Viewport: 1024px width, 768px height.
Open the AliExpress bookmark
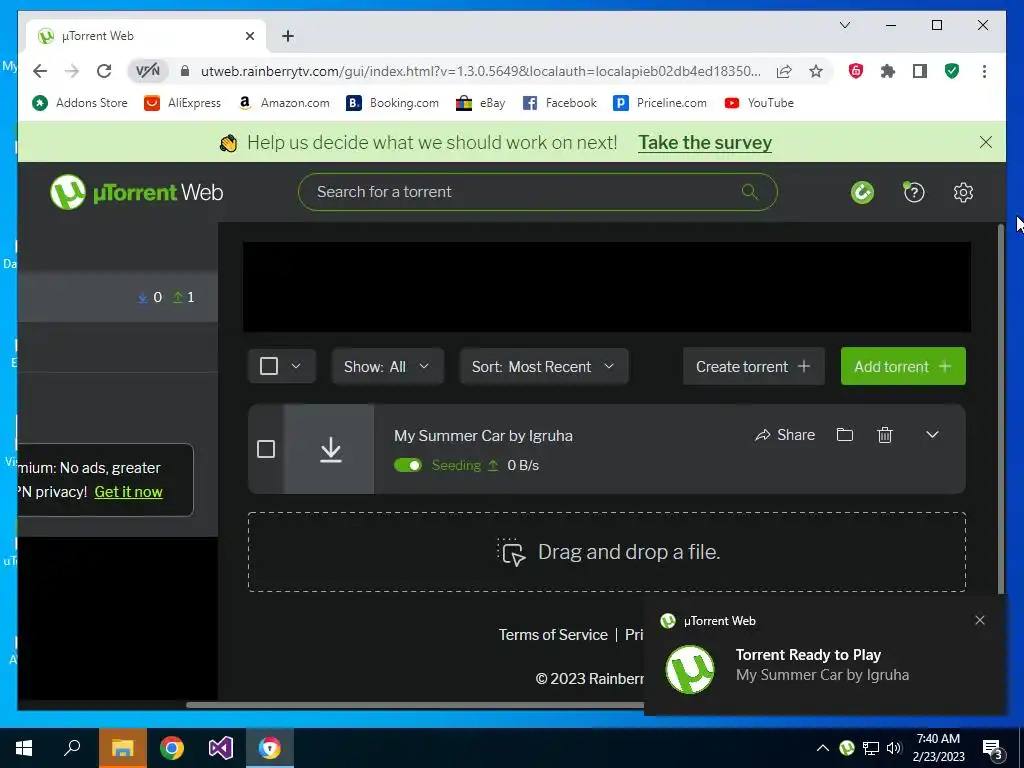pos(183,103)
